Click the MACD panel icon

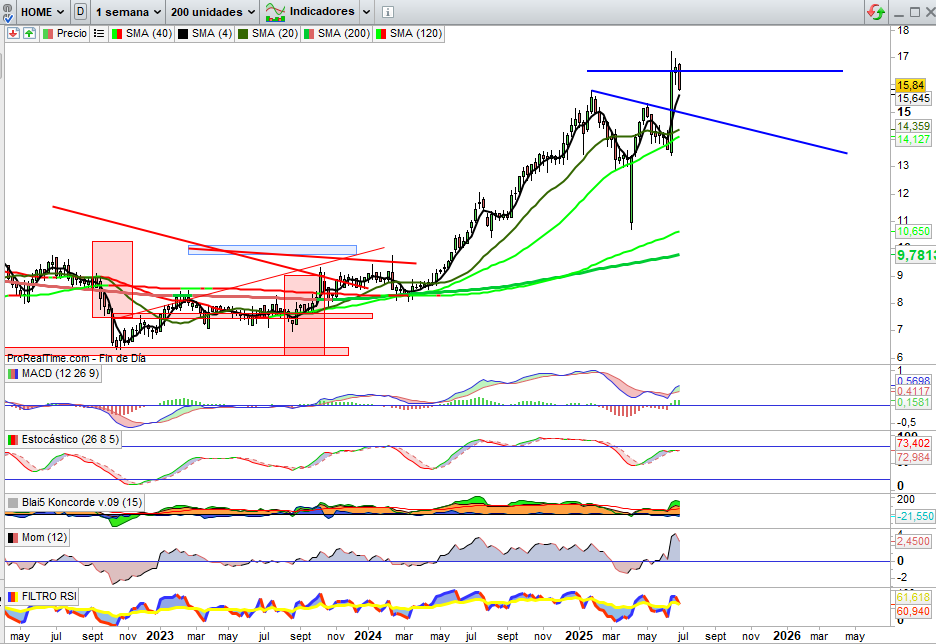(13, 374)
